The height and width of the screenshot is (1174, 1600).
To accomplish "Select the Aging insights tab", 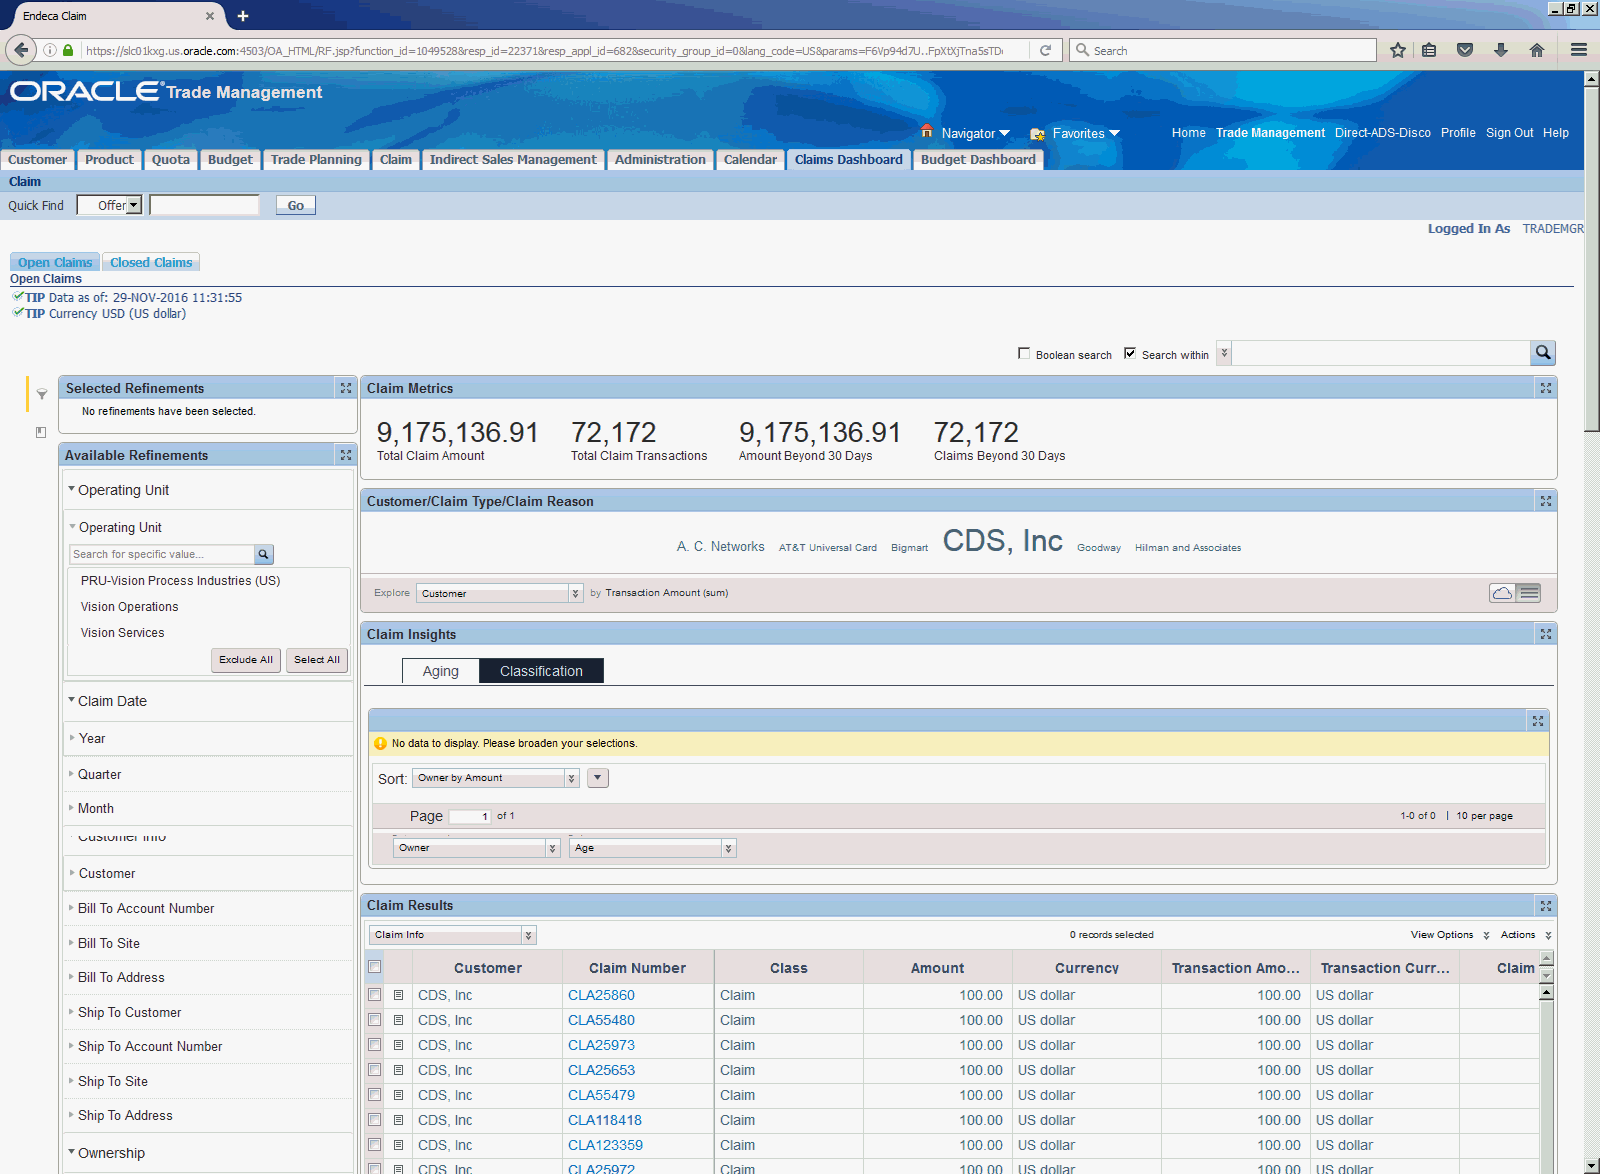I will click(x=441, y=671).
